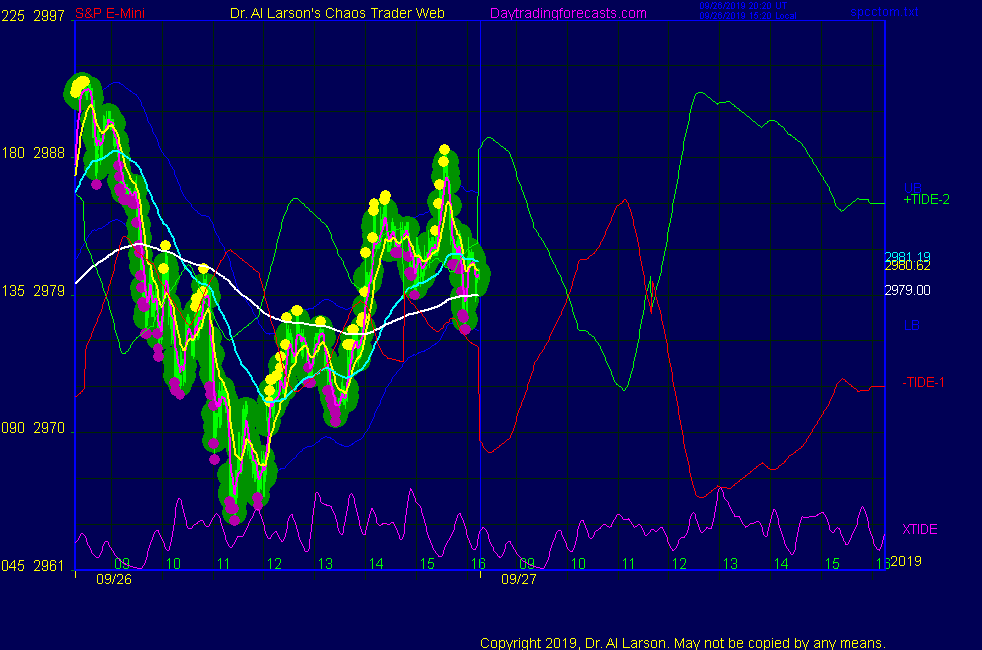Click the white '2979.00' value
Screen dimensions: 982x650
907,290
